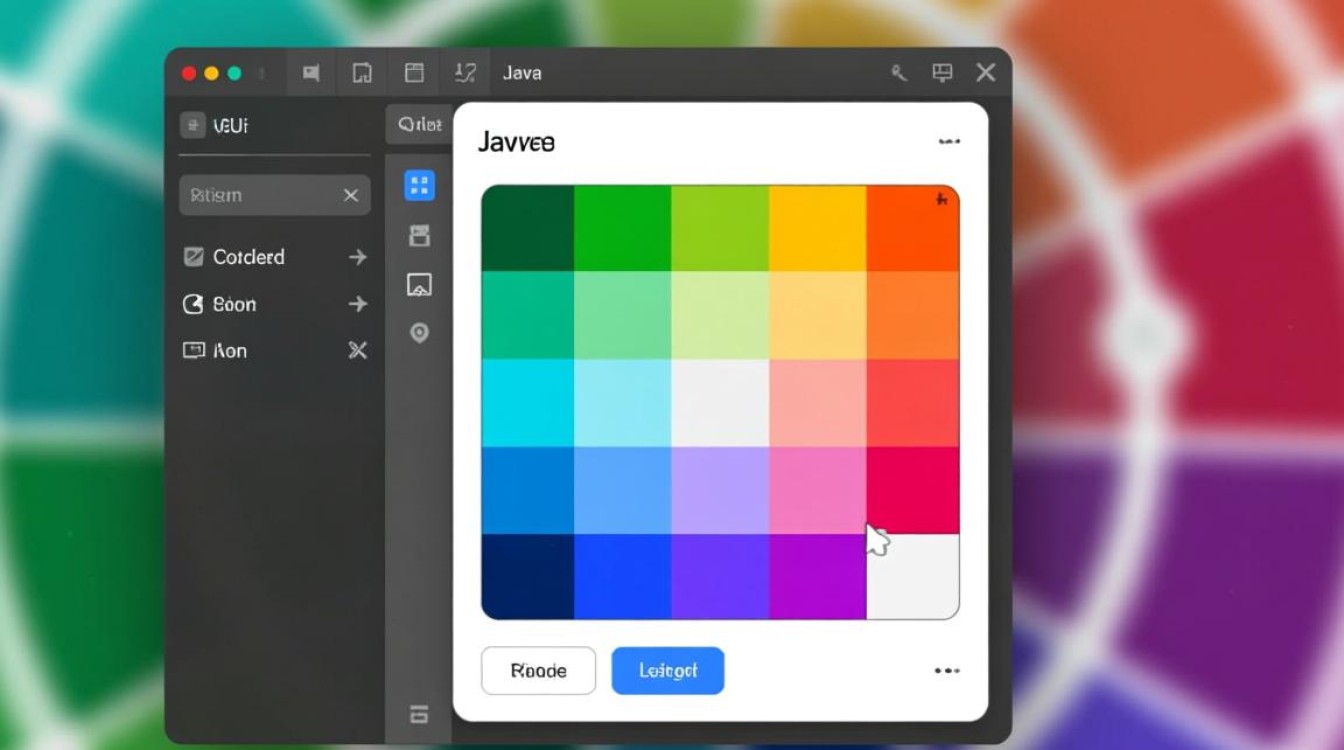The width and height of the screenshot is (1344, 750).
Task: Select the grid view icon in the vertical toolbar
Action: [418, 186]
